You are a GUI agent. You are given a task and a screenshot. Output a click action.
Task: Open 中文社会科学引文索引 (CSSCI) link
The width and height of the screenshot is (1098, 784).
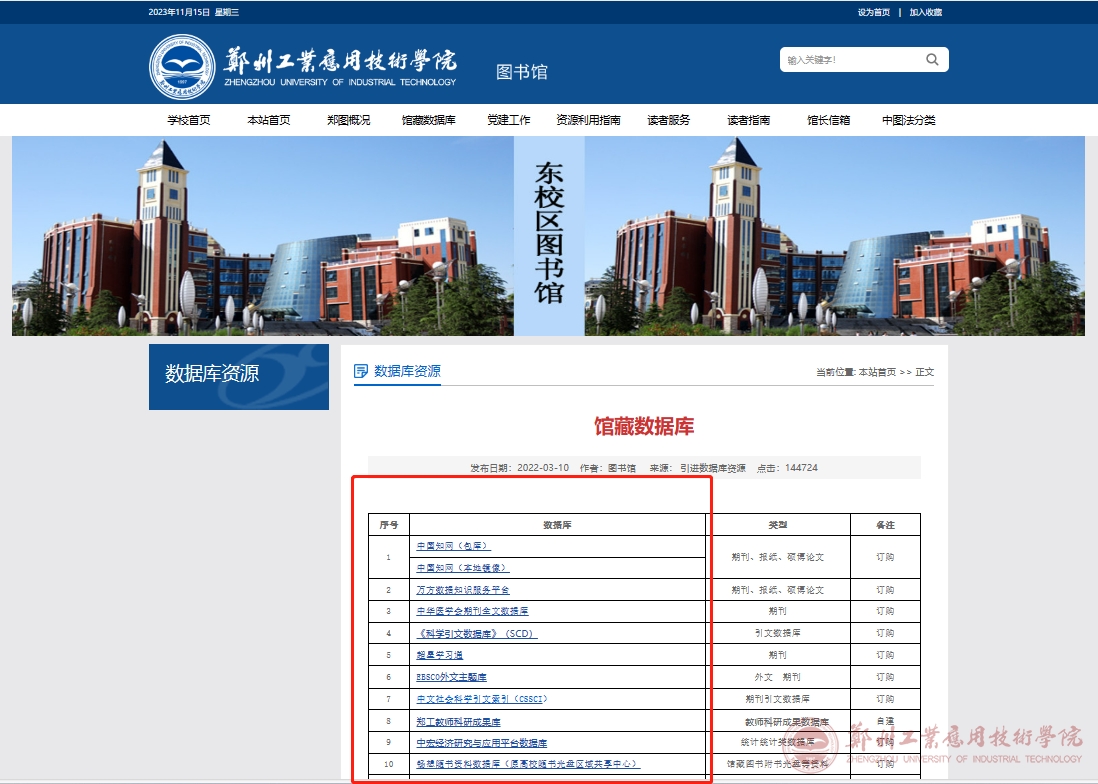(482, 699)
